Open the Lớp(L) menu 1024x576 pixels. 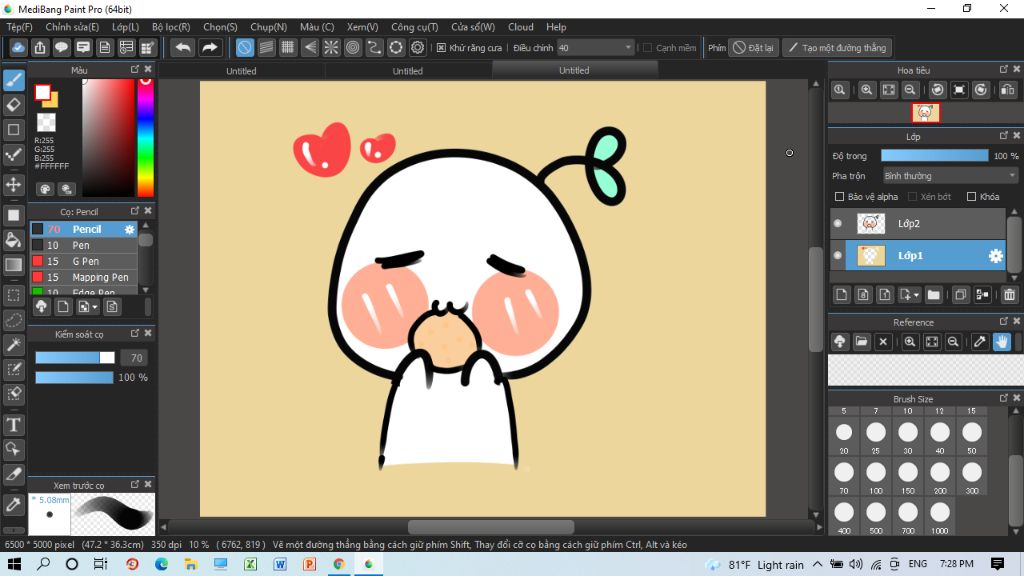click(x=125, y=27)
